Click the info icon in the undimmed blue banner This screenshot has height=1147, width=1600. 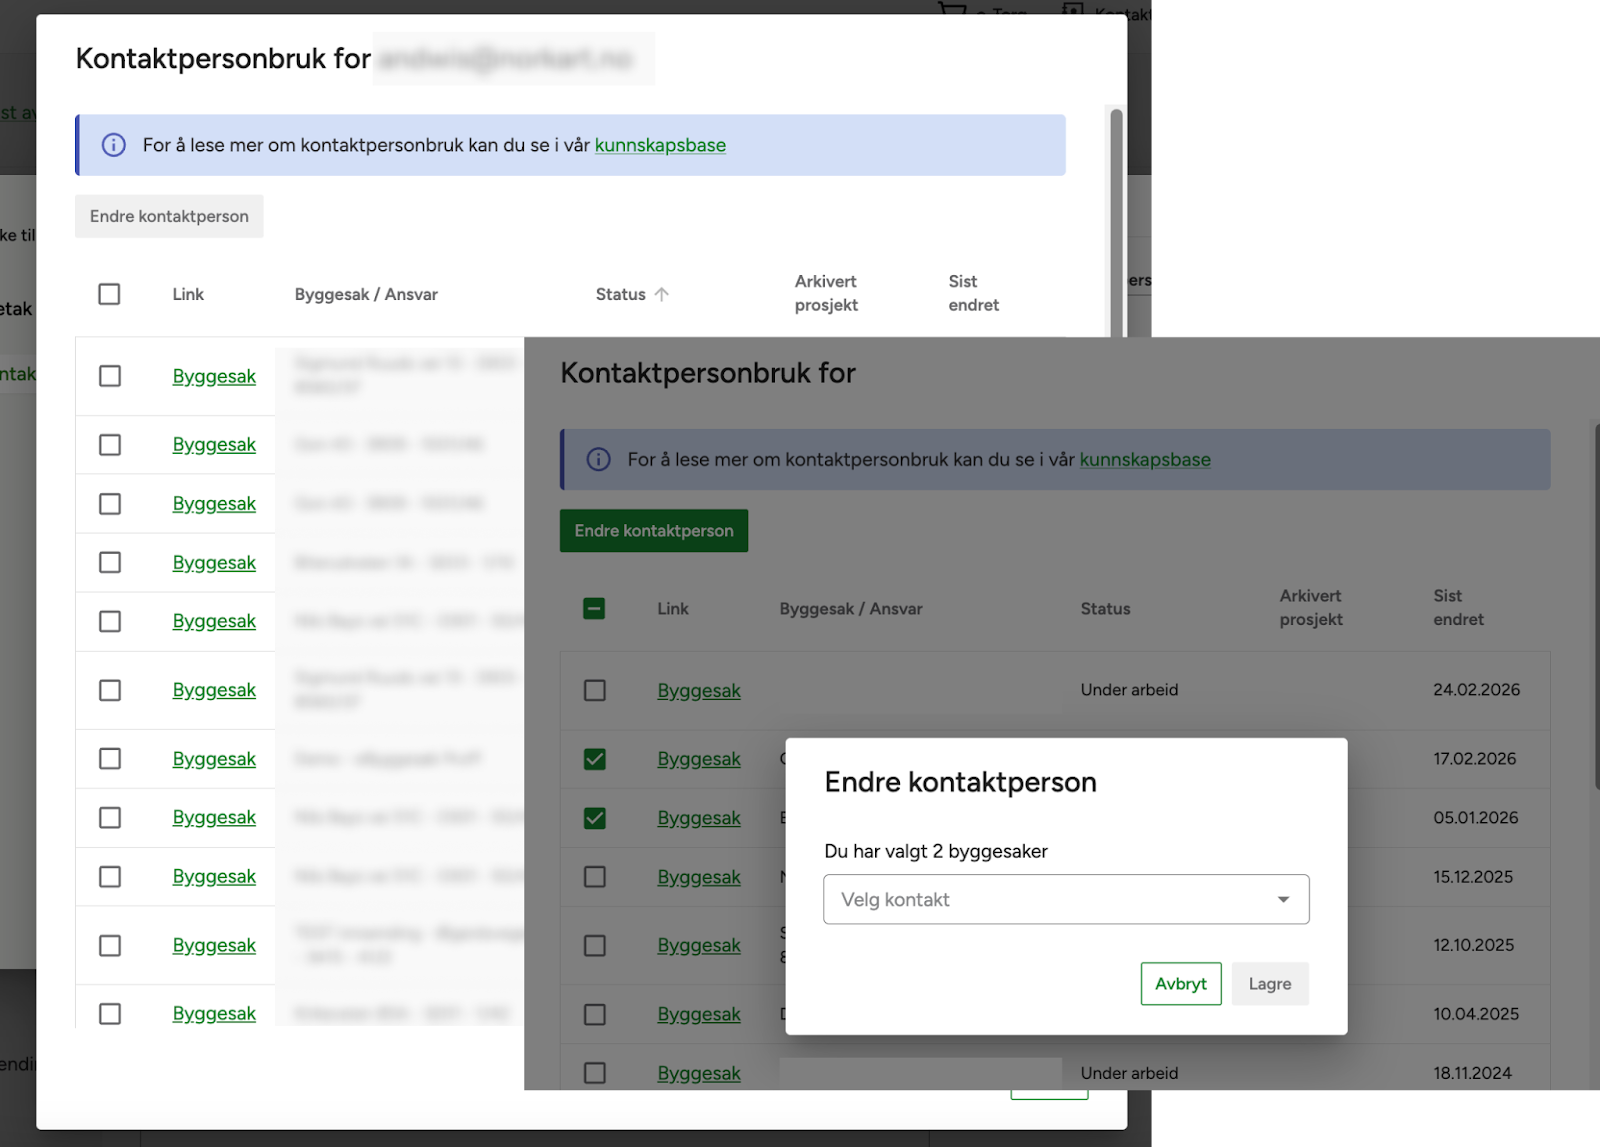pos(114,145)
